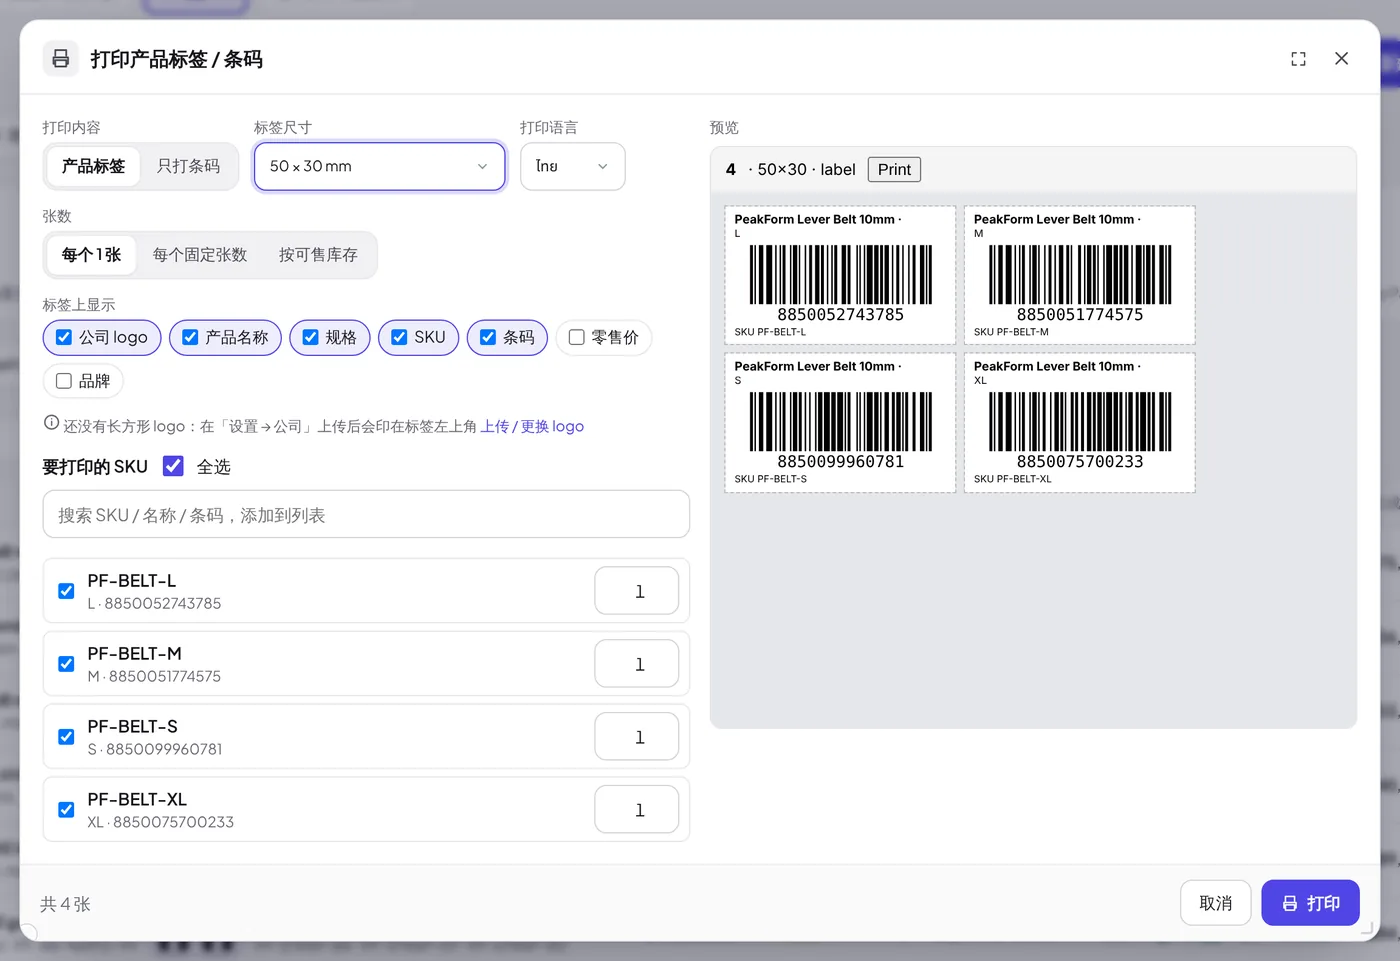Disable SKU display on labels
The image size is (1400, 961).
pos(399,338)
